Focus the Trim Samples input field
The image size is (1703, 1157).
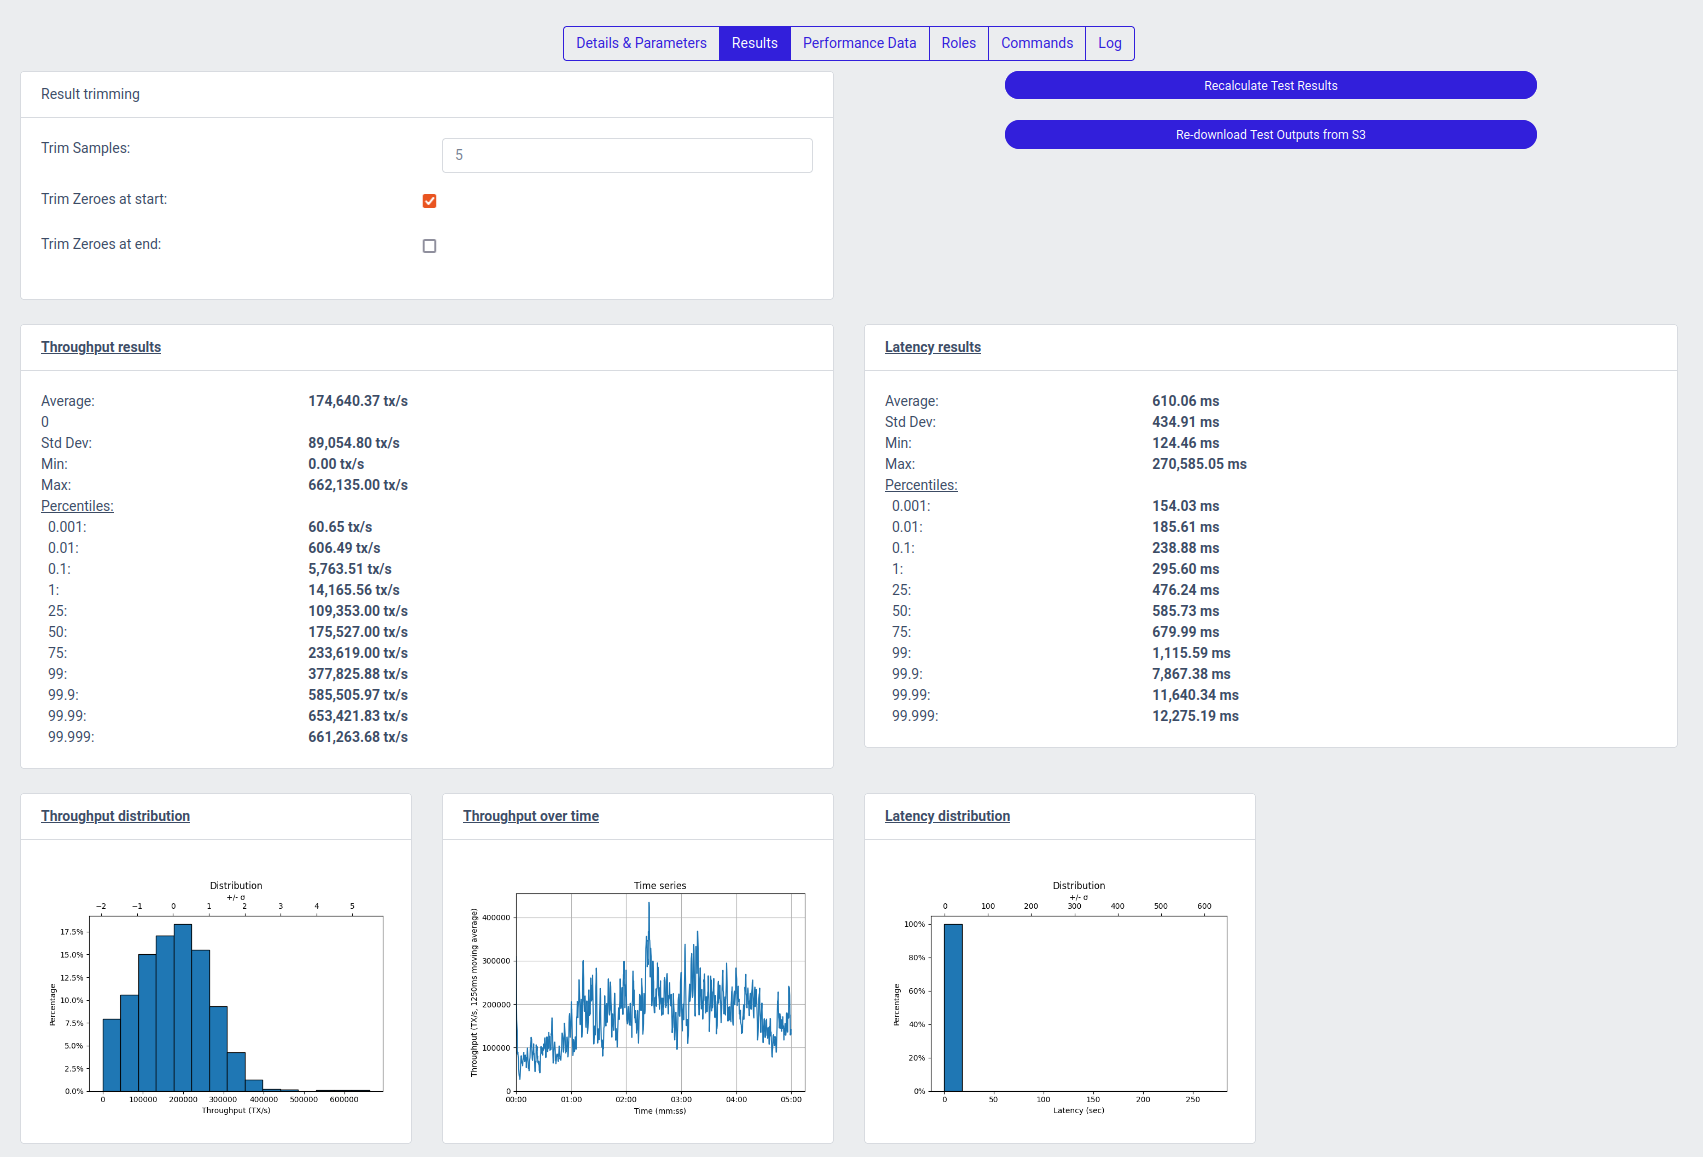coord(627,155)
